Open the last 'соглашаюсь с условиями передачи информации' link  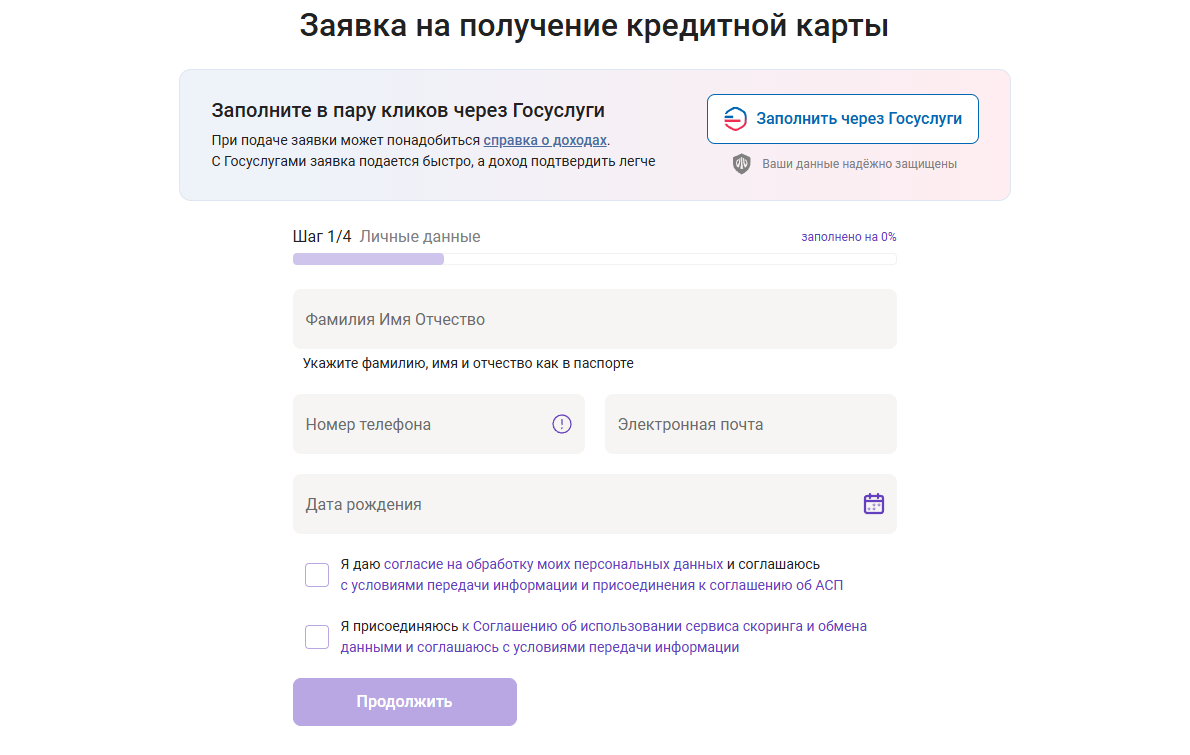tap(578, 647)
